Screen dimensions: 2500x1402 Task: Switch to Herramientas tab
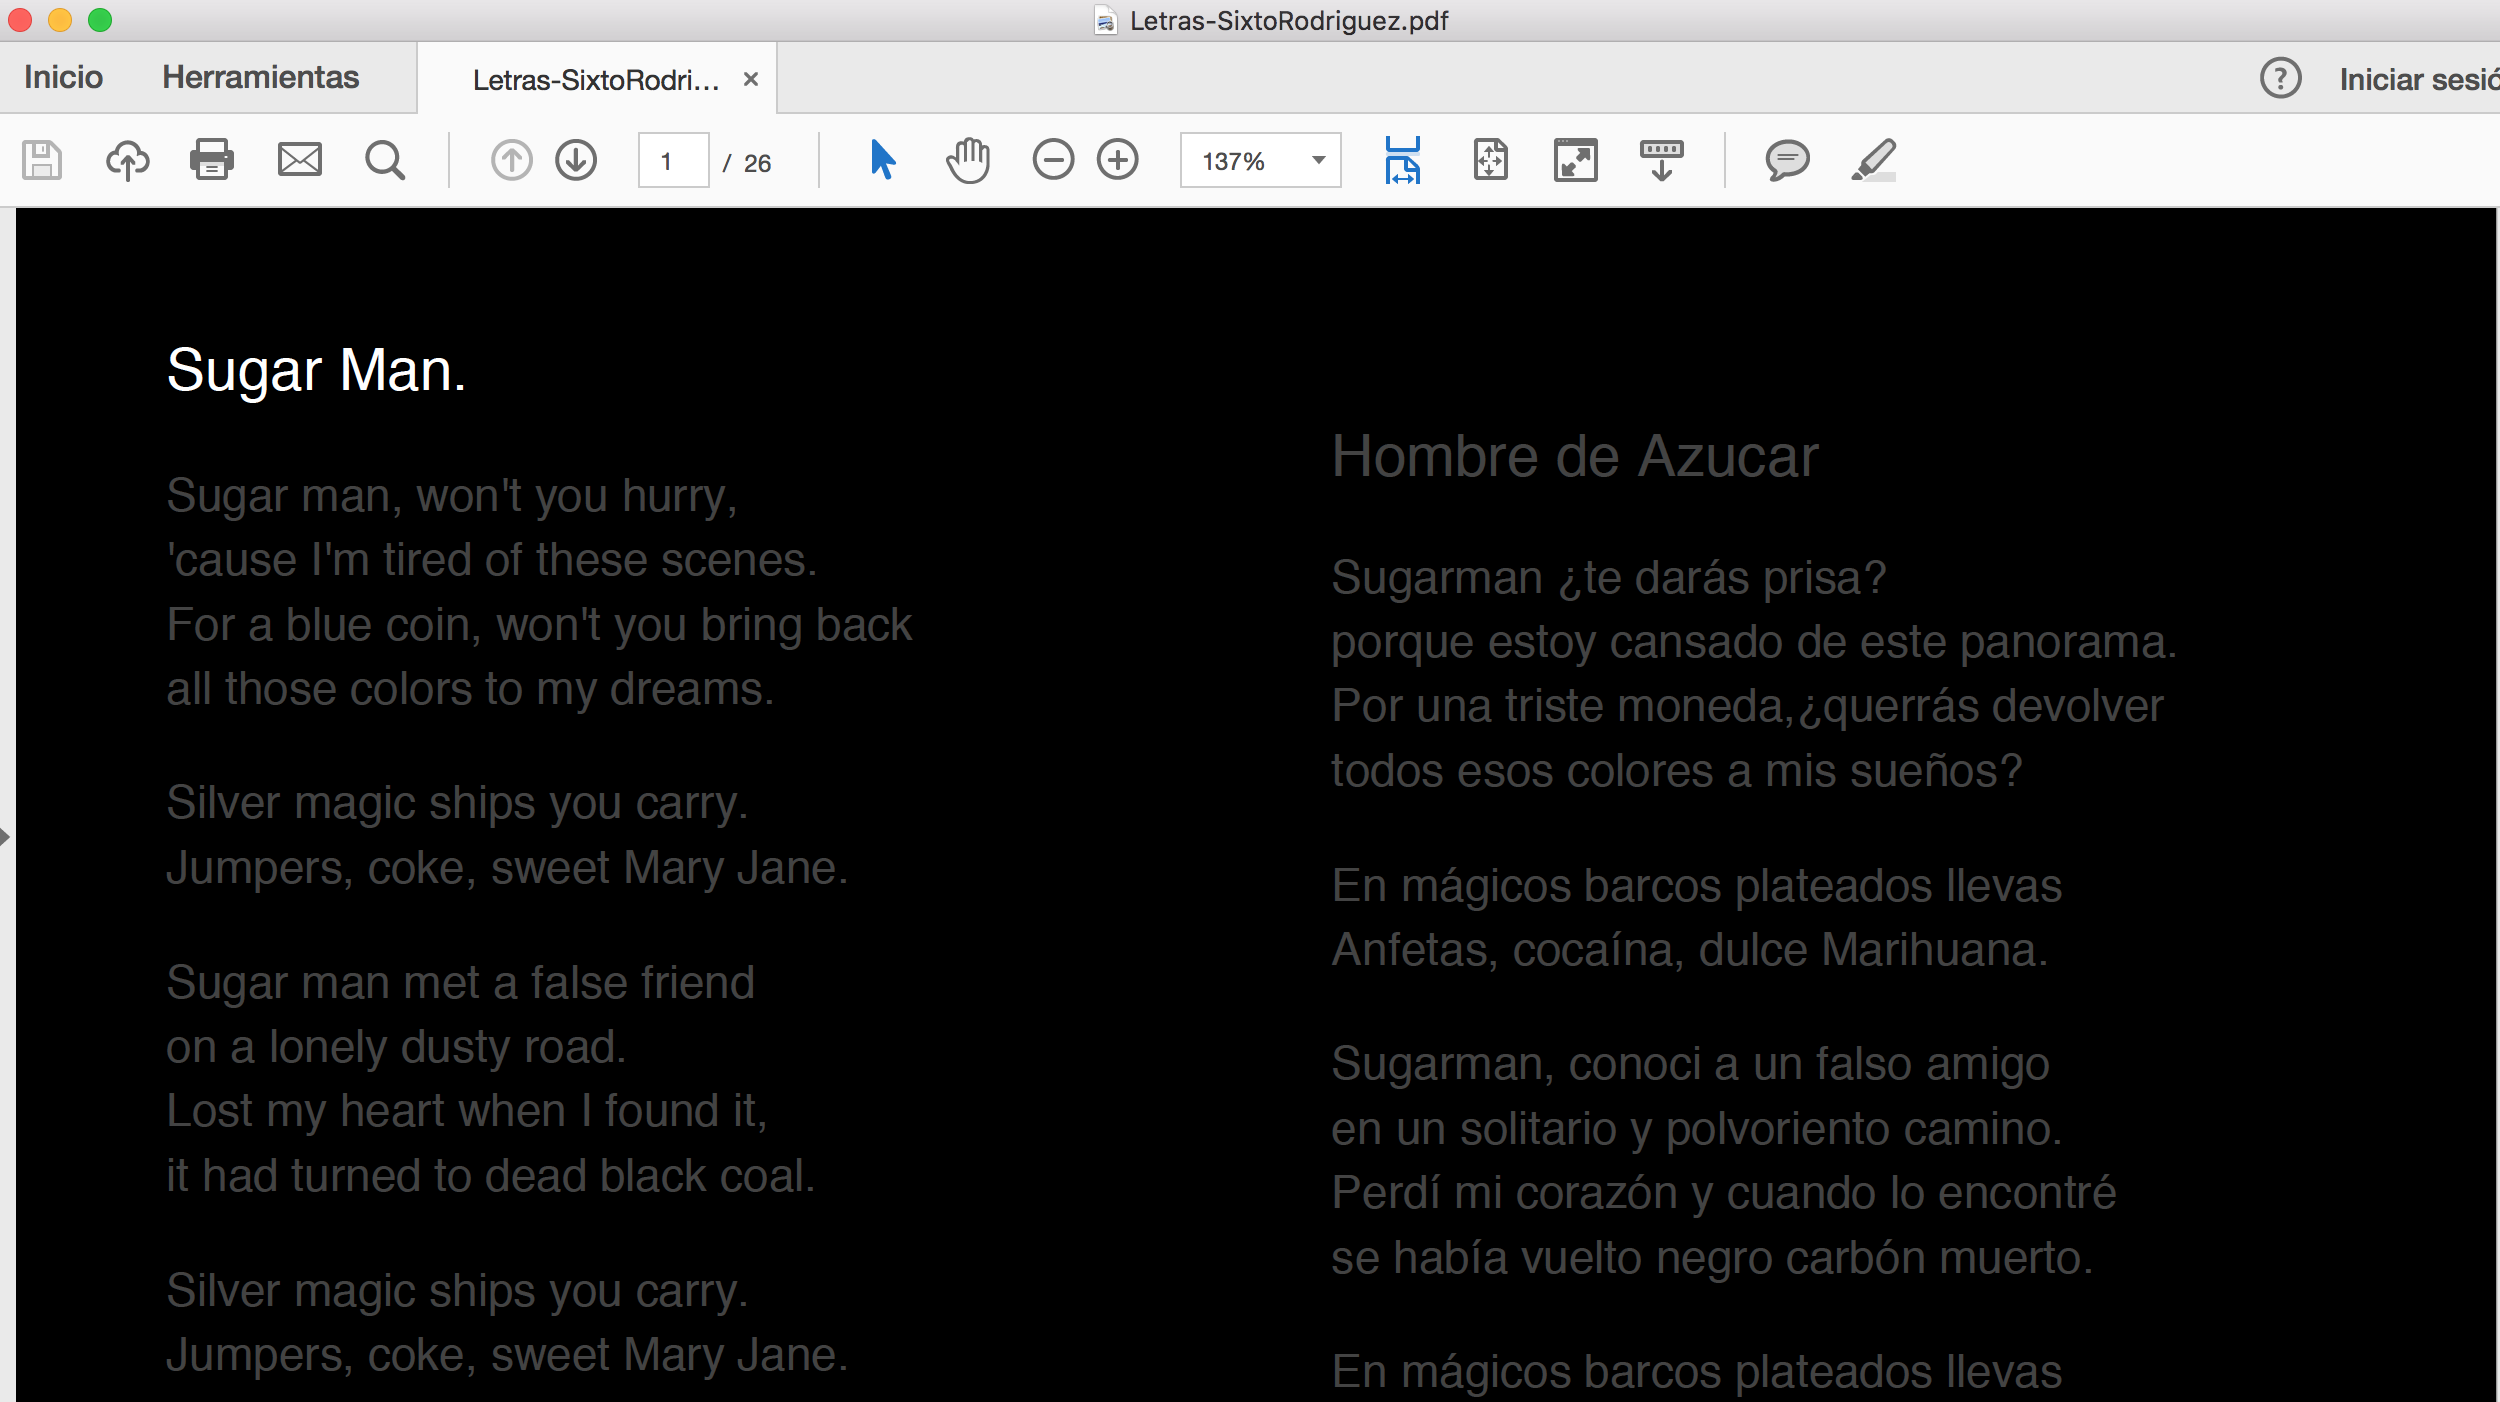click(x=260, y=77)
